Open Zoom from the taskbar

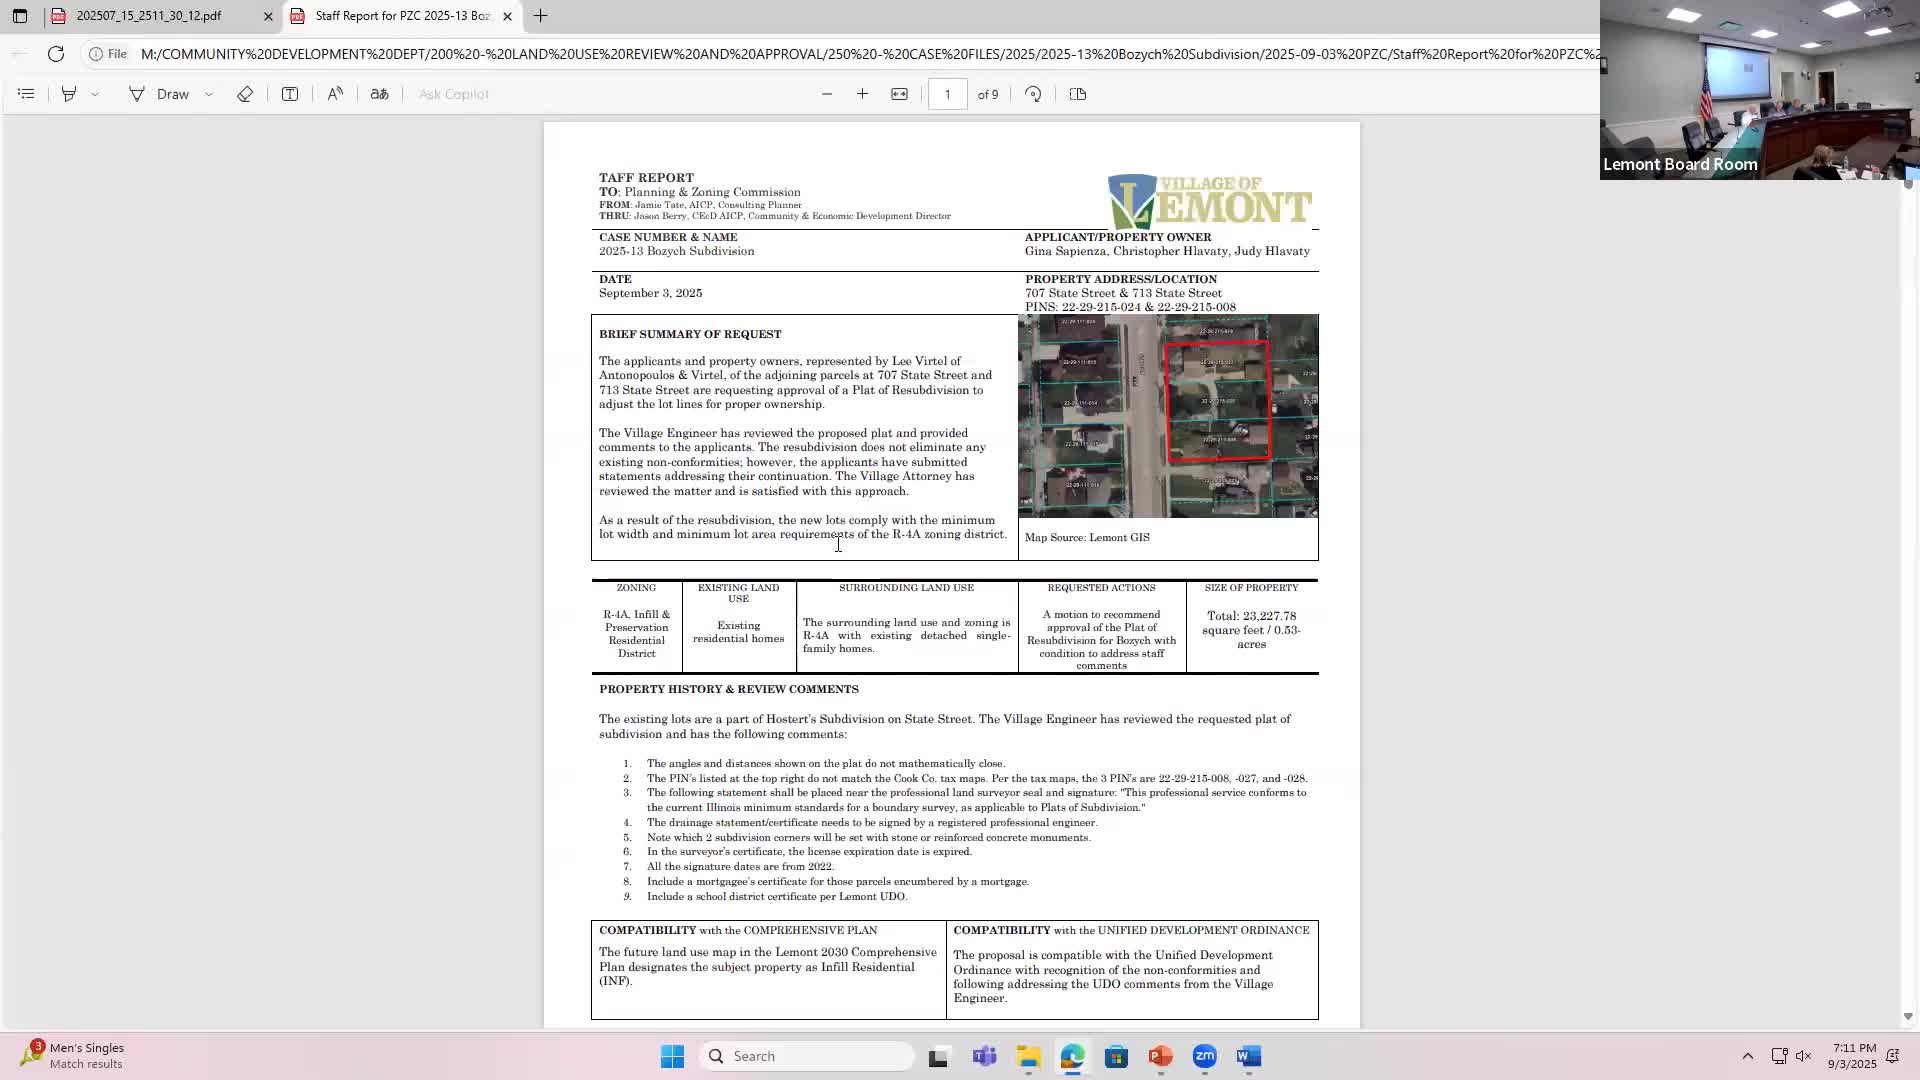(x=1204, y=1056)
